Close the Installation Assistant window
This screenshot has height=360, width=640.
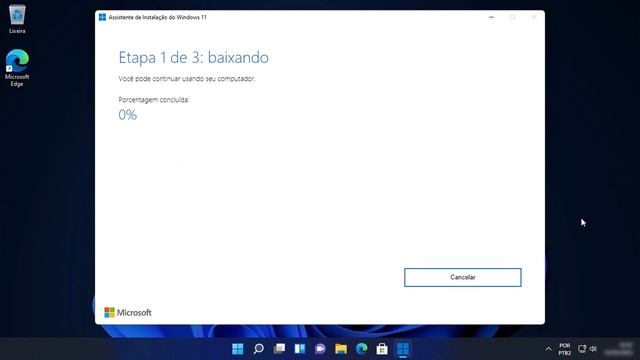534,17
